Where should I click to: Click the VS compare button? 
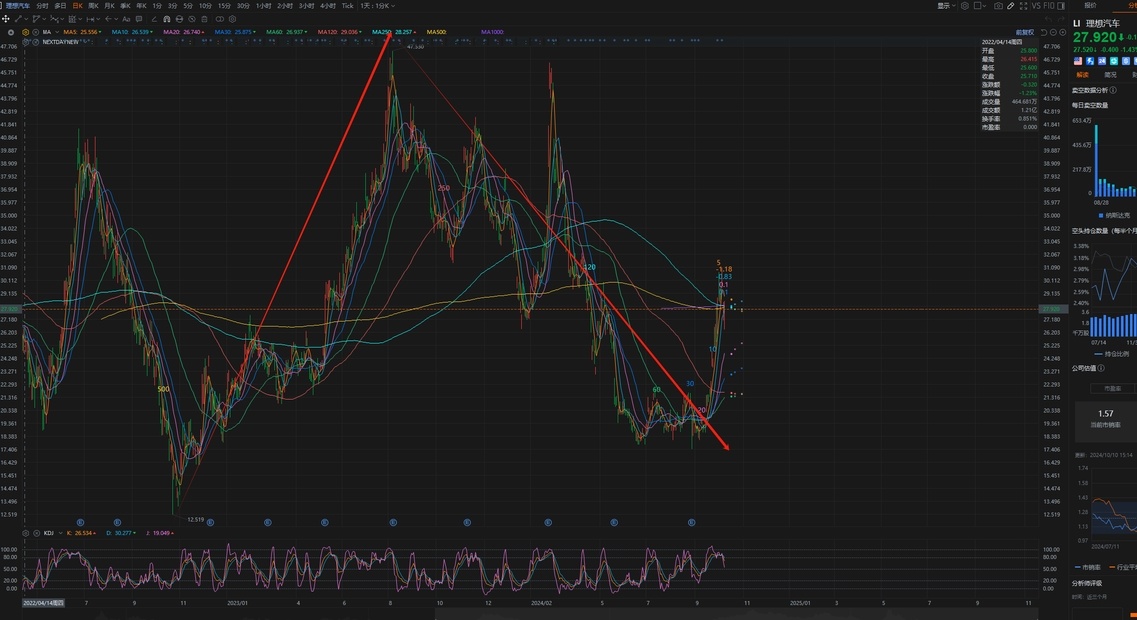coord(1037,6)
